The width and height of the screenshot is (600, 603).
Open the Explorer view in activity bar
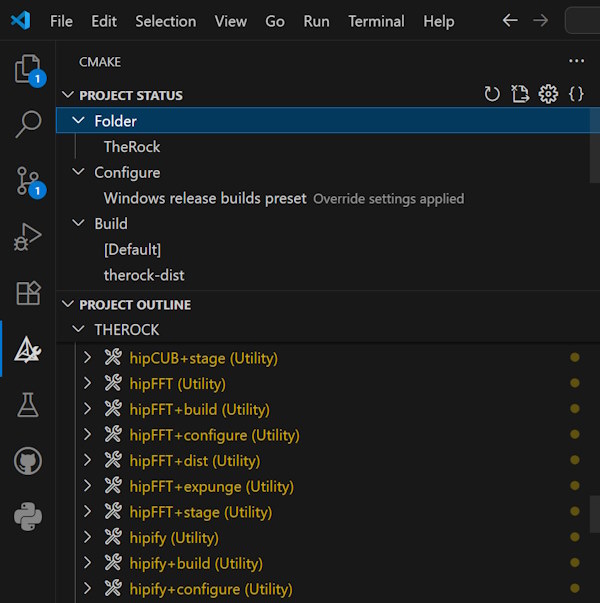click(28, 69)
